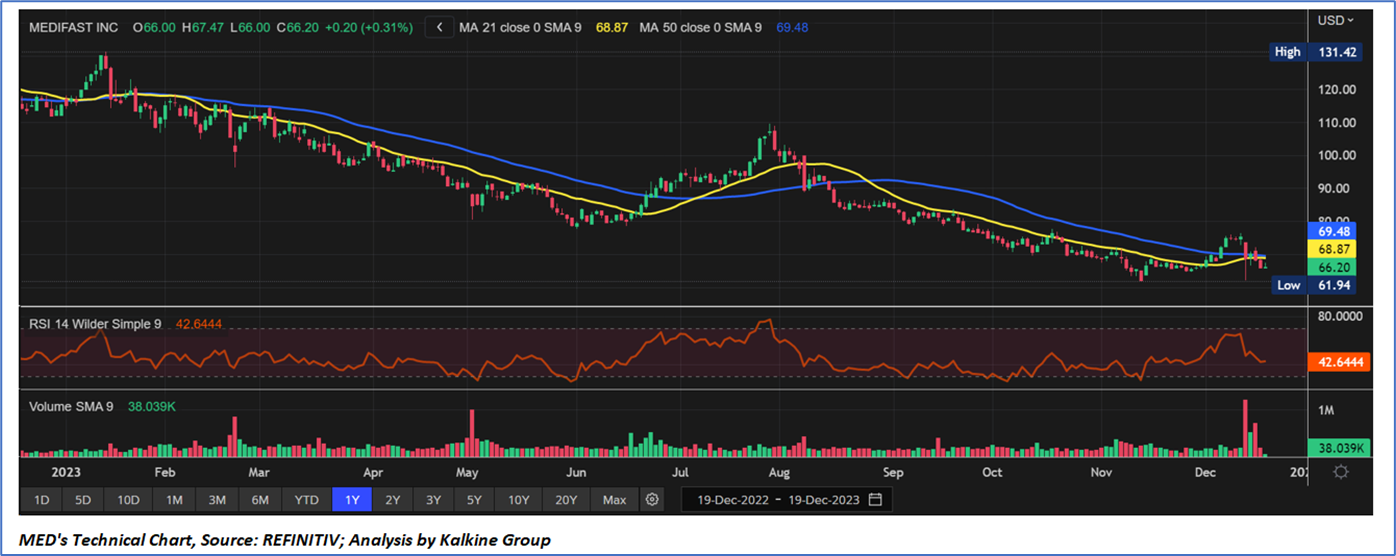Select the MA 21 close 0 SMA 9 legend
The height and width of the screenshot is (556, 1396).
click(520, 28)
